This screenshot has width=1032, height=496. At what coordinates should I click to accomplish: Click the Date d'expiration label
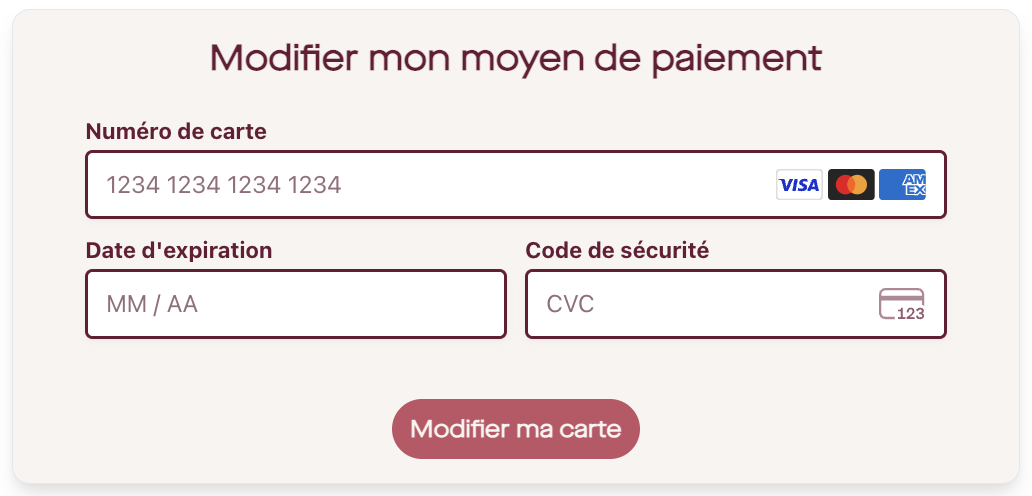click(x=179, y=251)
